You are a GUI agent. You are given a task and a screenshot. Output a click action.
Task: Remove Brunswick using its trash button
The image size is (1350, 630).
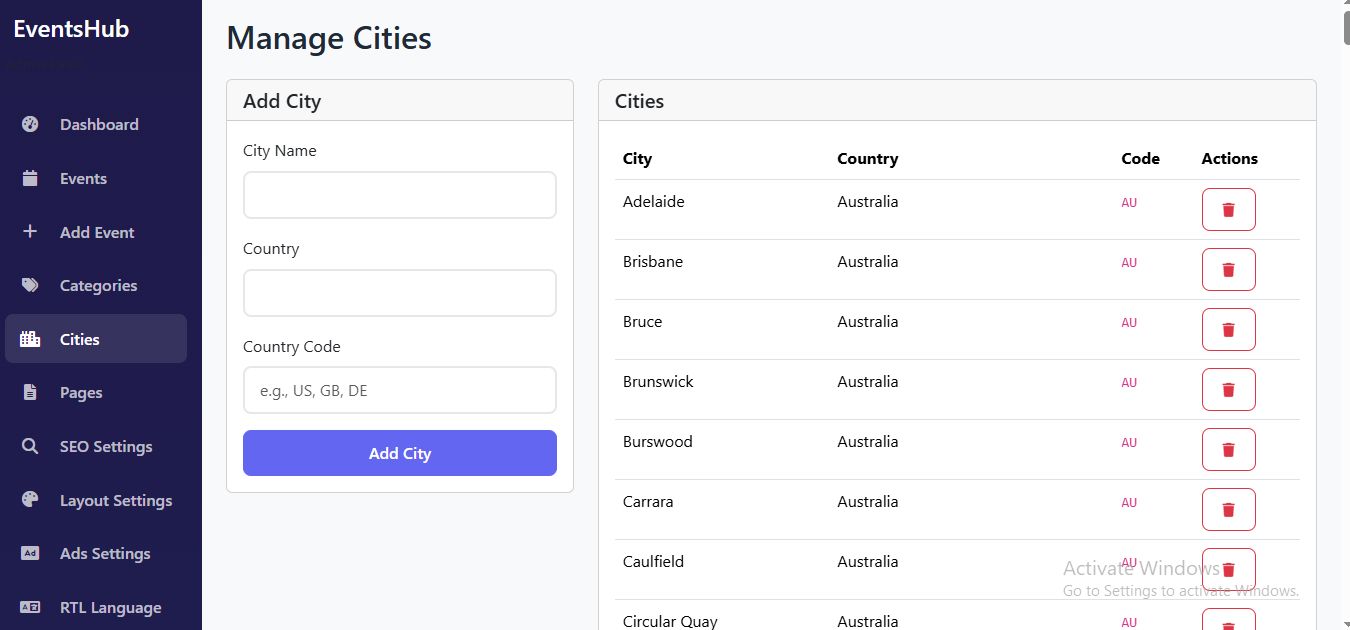1228,390
